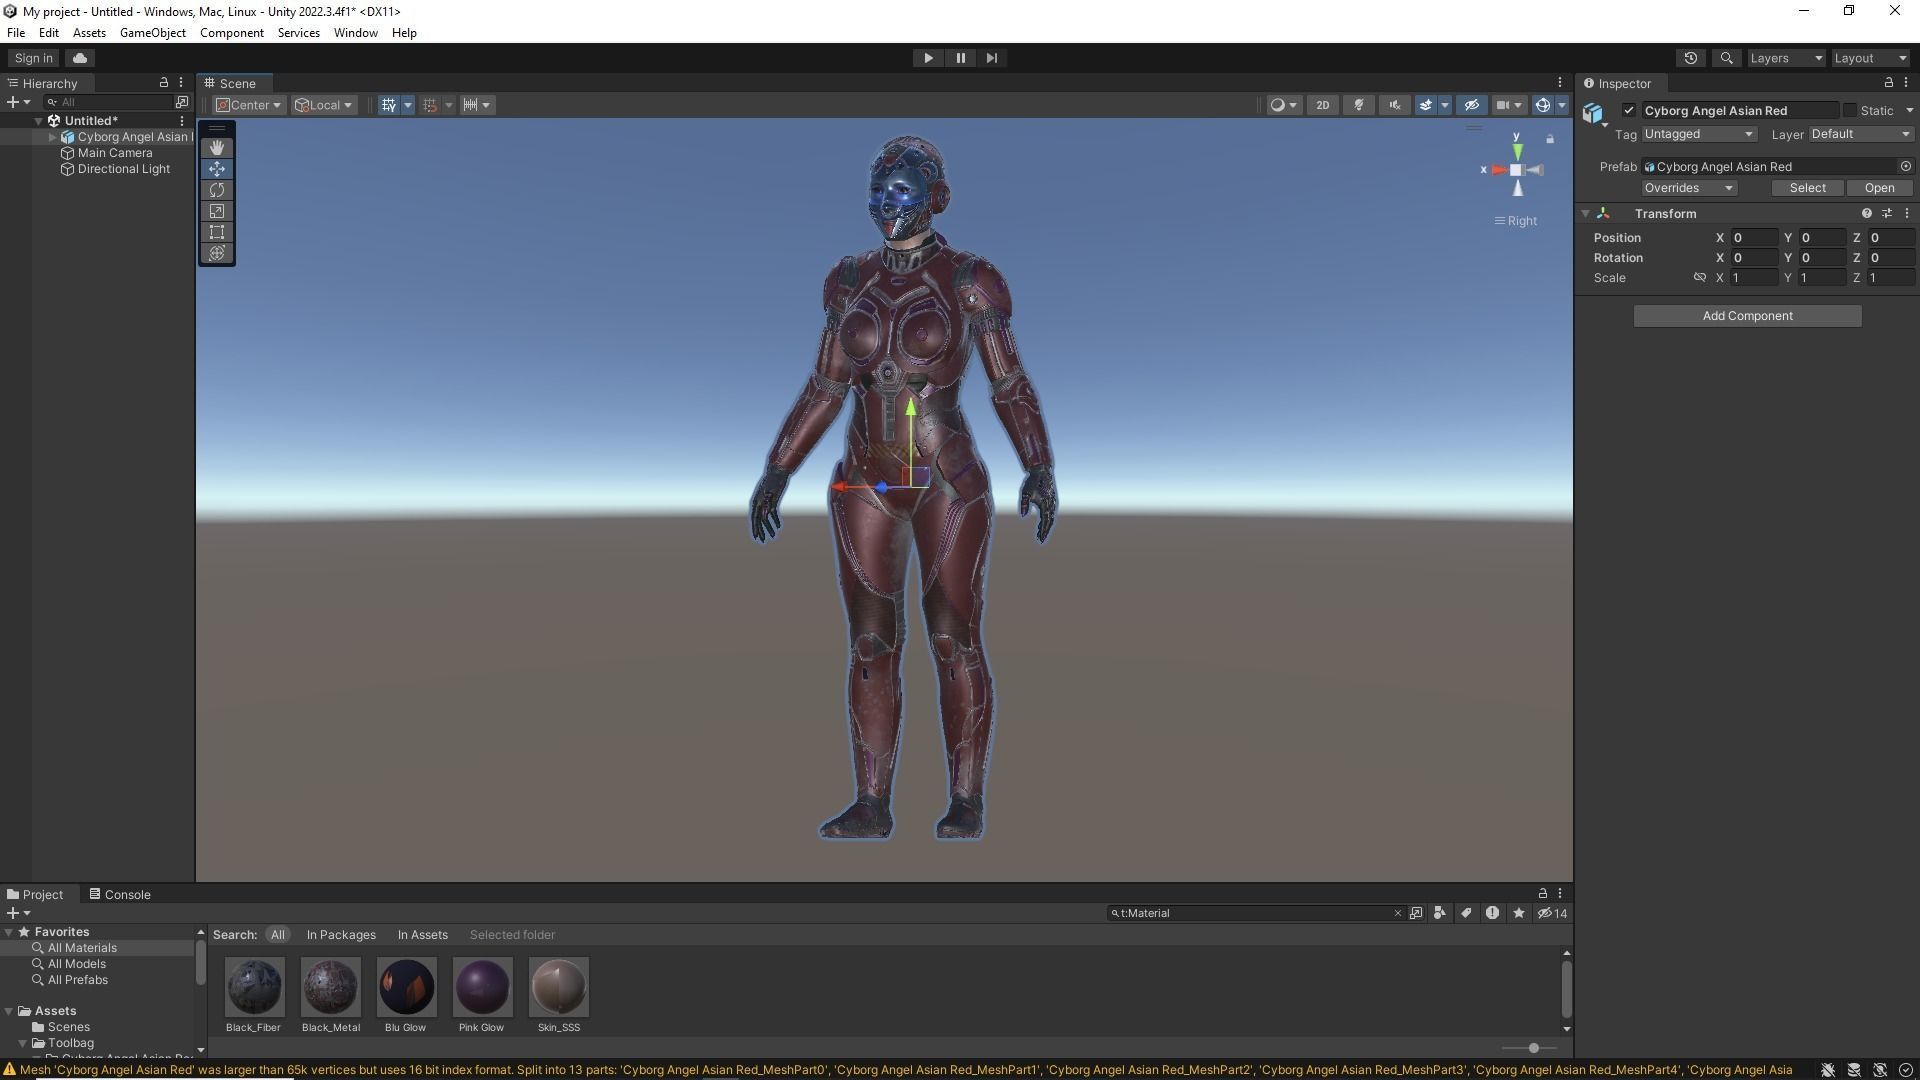Open the Center pivot dropdown
The height and width of the screenshot is (1080, 1920).
[248, 105]
